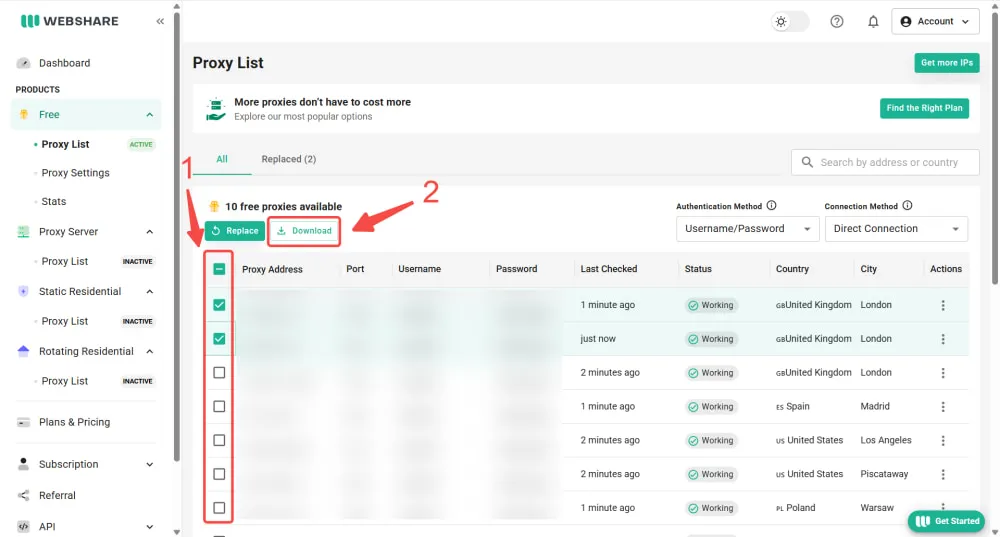Open Stats in the sidebar
The width and height of the screenshot is (1000, 537).
pyautogui.click(x=54, y=202)
